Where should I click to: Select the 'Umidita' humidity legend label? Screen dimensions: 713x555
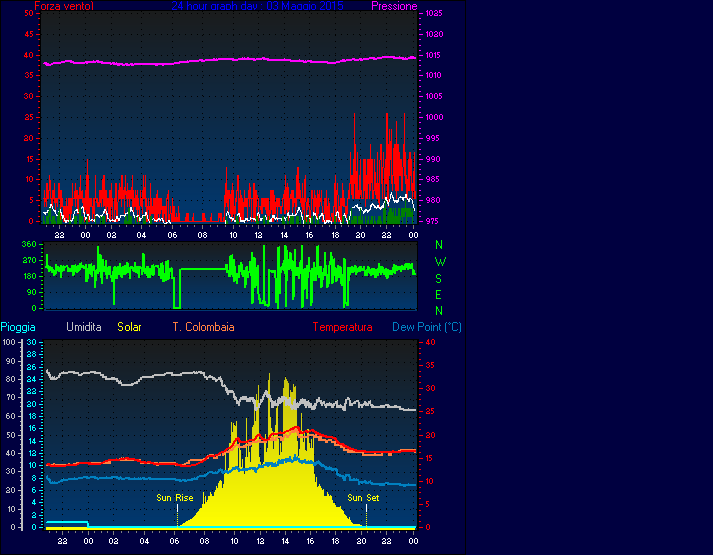[x=84, y=327]
